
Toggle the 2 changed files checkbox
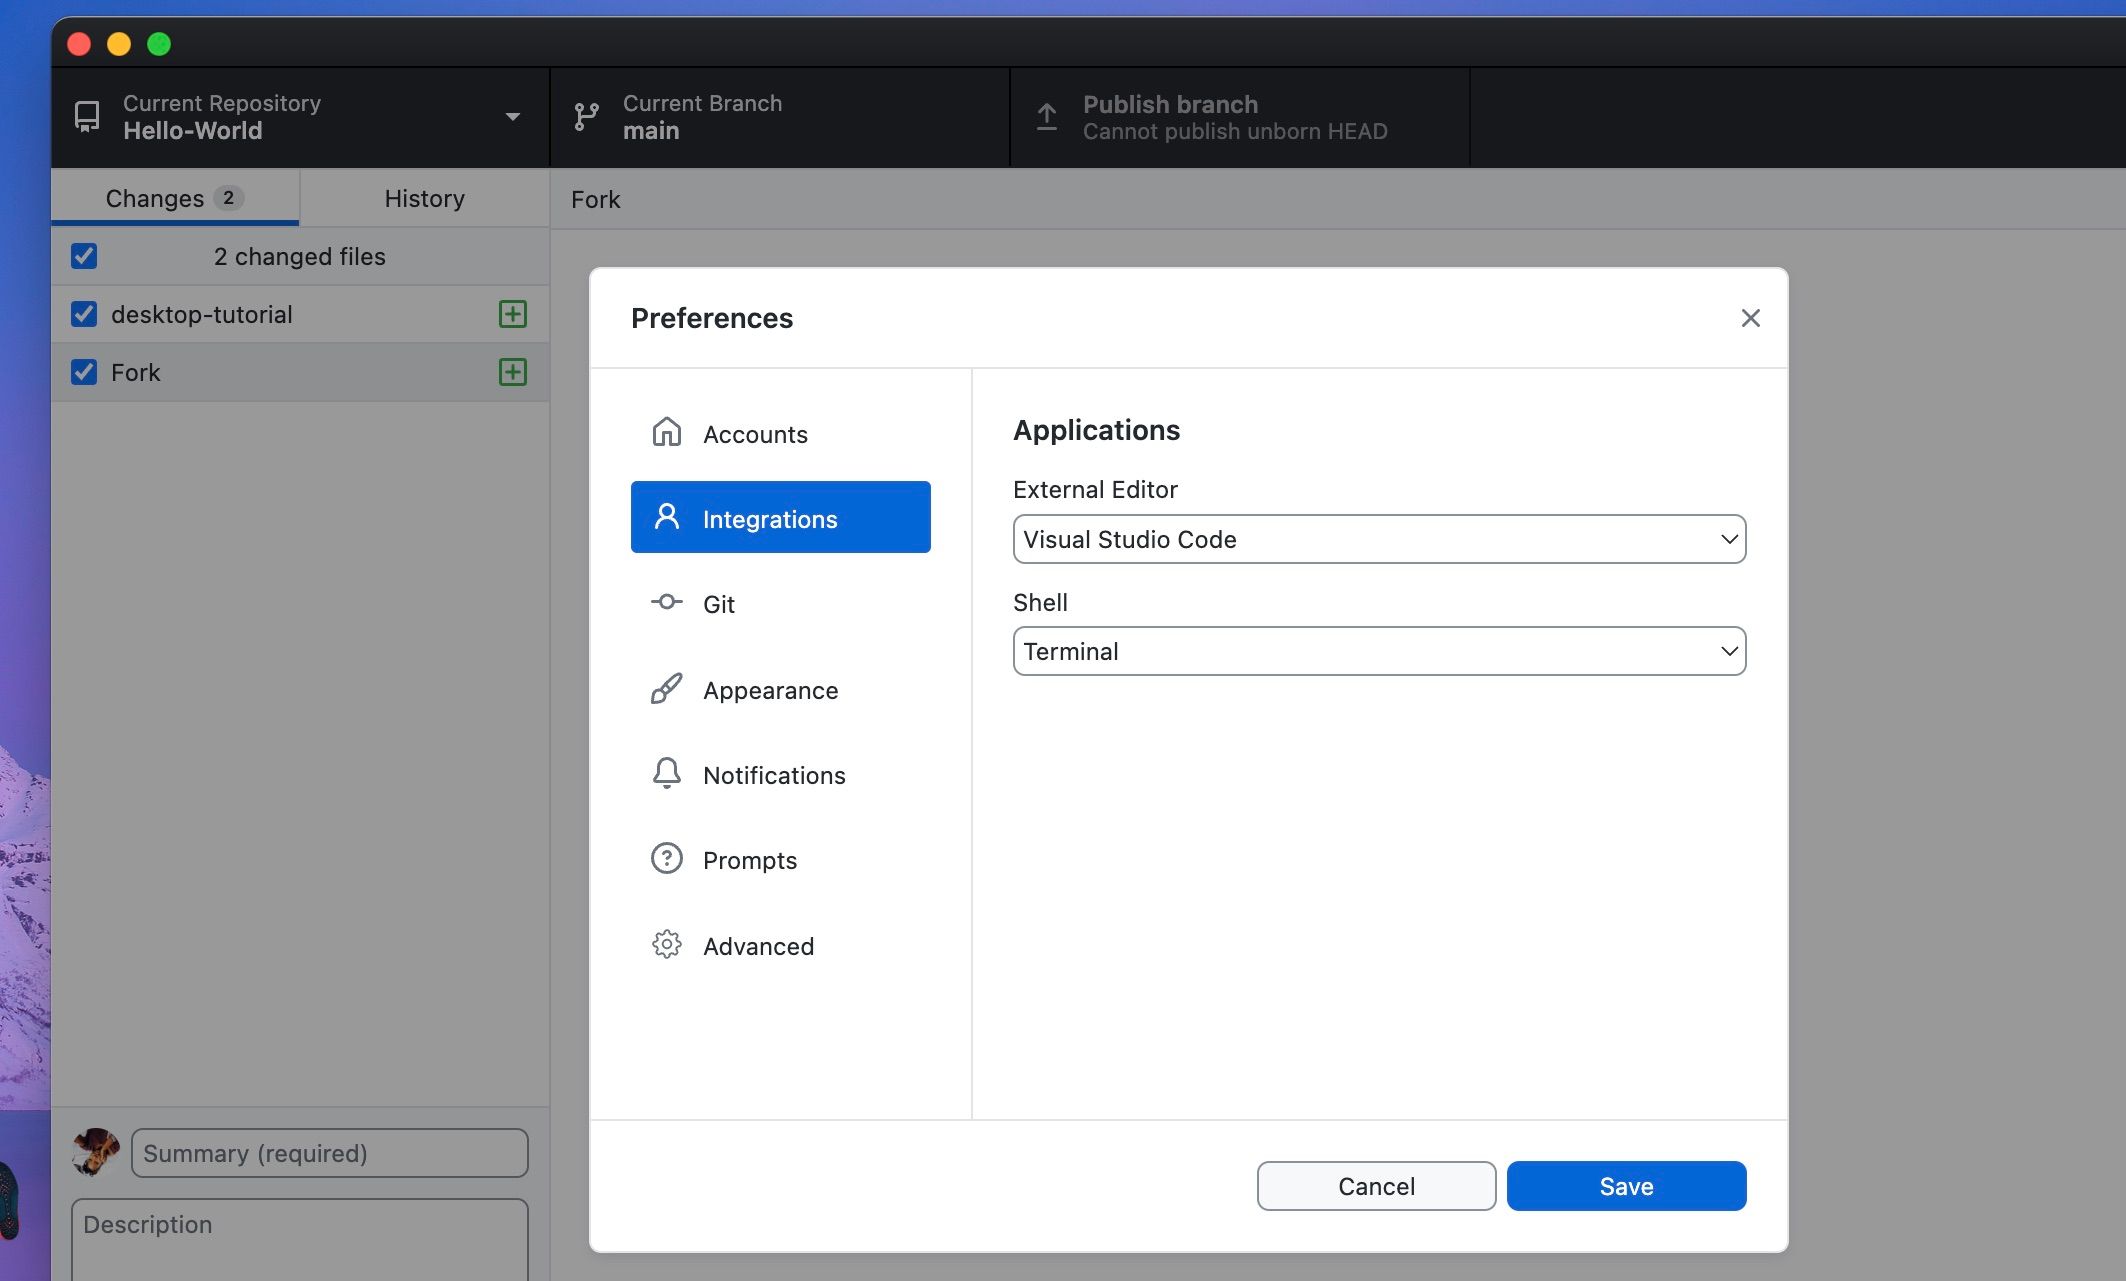pos(84,256)
